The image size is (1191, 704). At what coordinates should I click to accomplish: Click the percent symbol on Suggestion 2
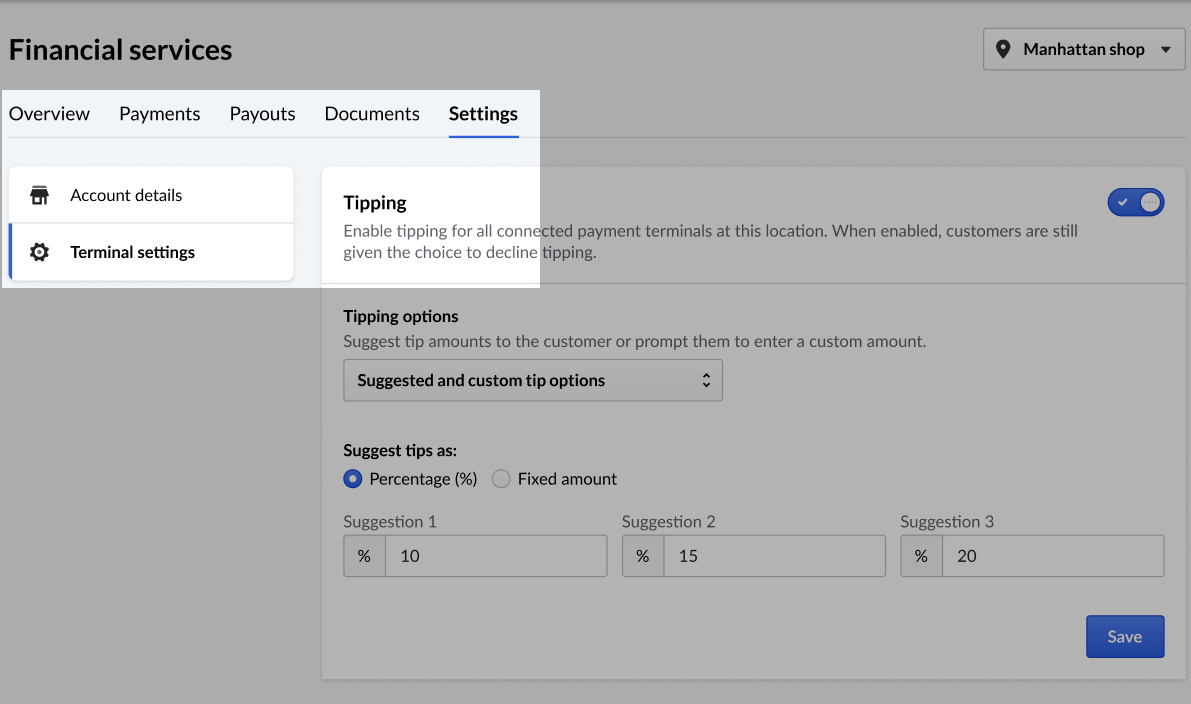tap(643, 556)
